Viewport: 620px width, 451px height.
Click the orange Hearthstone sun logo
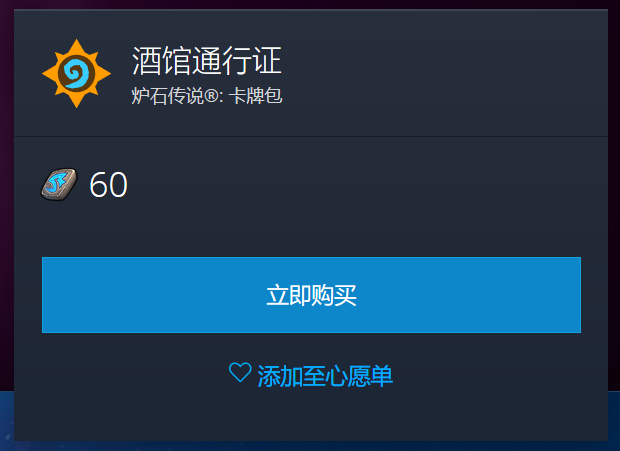click(x=76, y=74)
